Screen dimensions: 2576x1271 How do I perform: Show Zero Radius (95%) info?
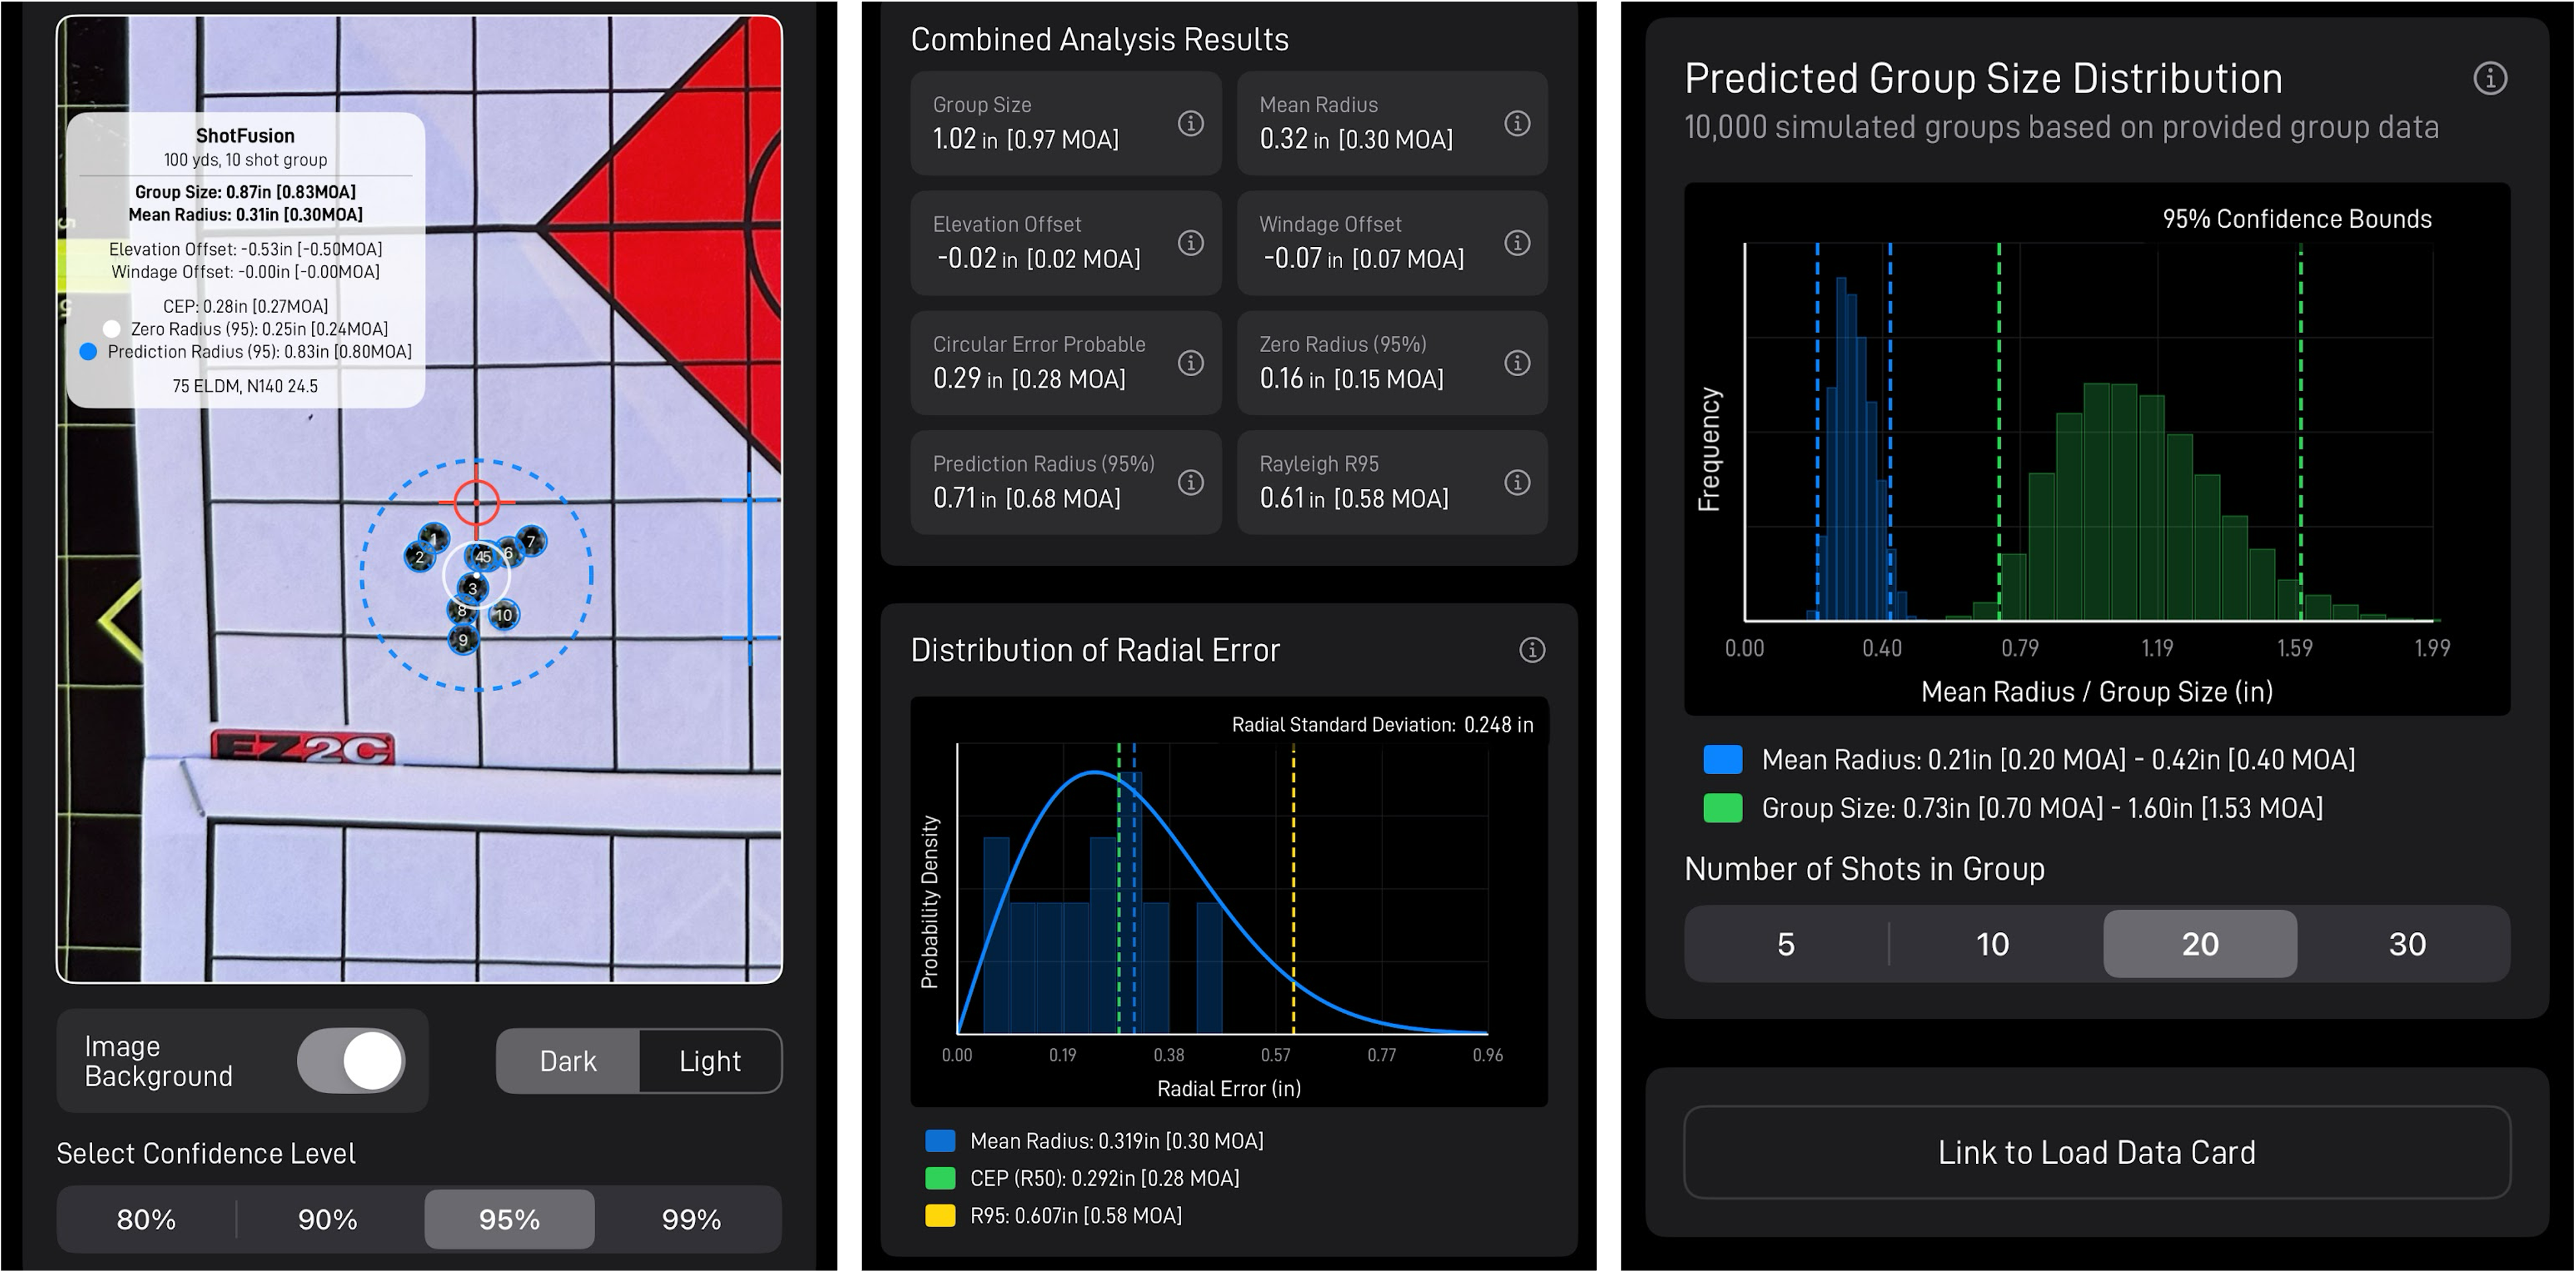pos(1517,363)
